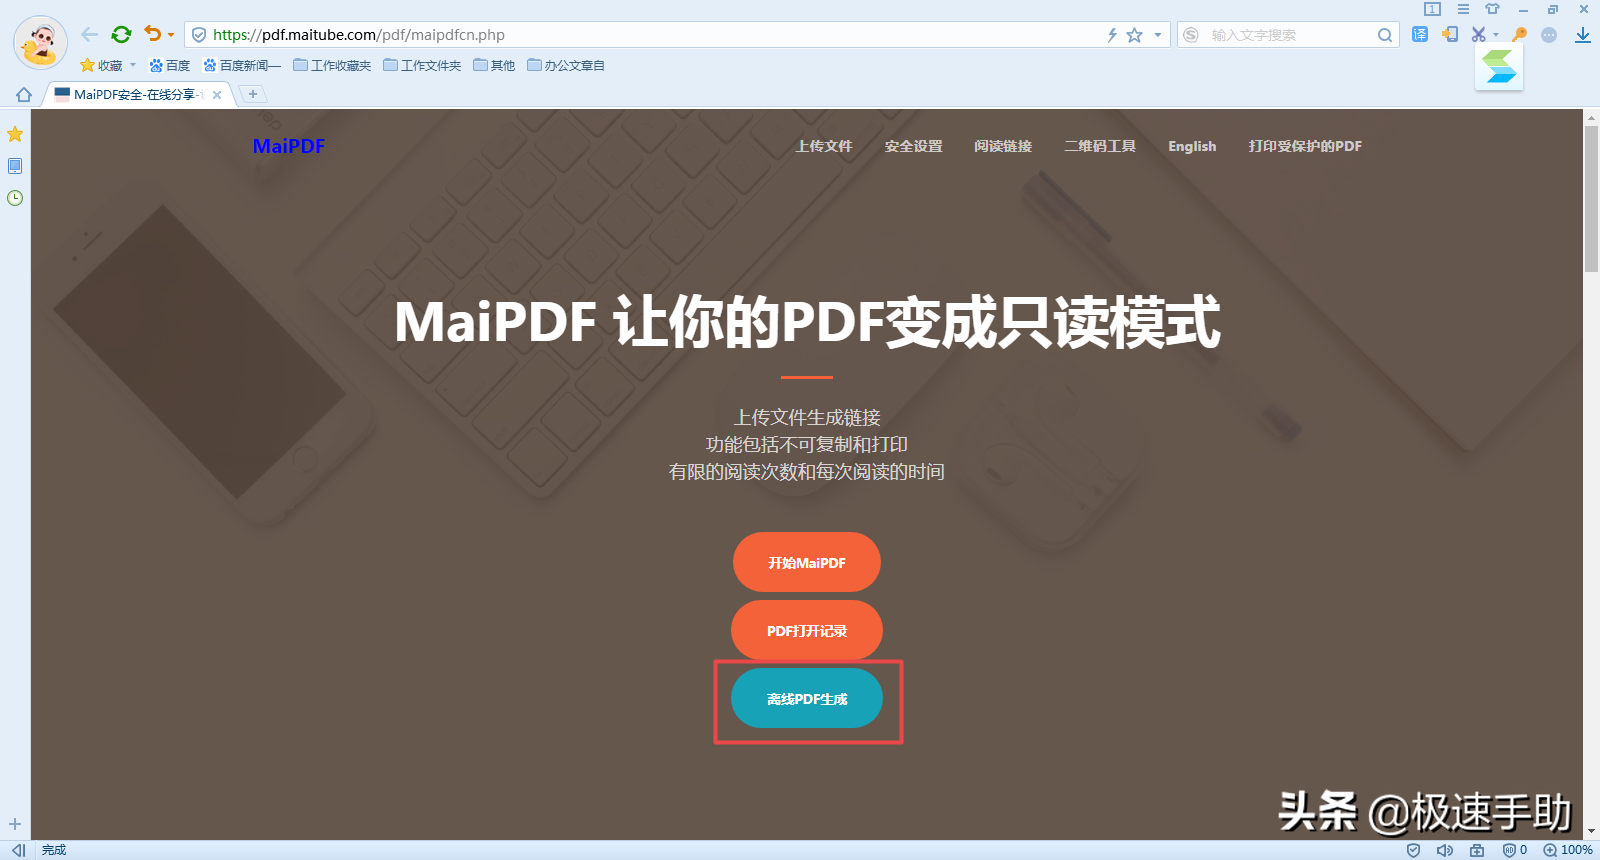The height and width of the screenshot is (860, 1600).
Task: Click the send to phone icon
Action: click(1450, 34)
